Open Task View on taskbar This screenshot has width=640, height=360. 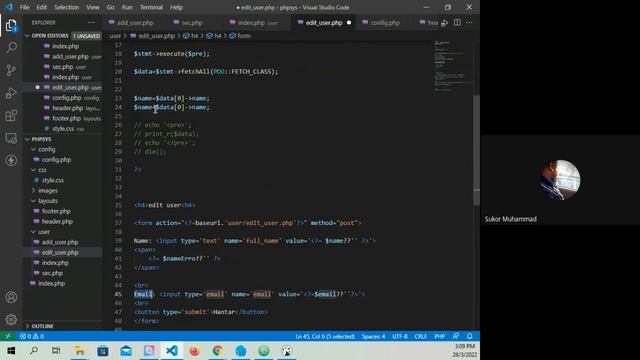point(56,351)
